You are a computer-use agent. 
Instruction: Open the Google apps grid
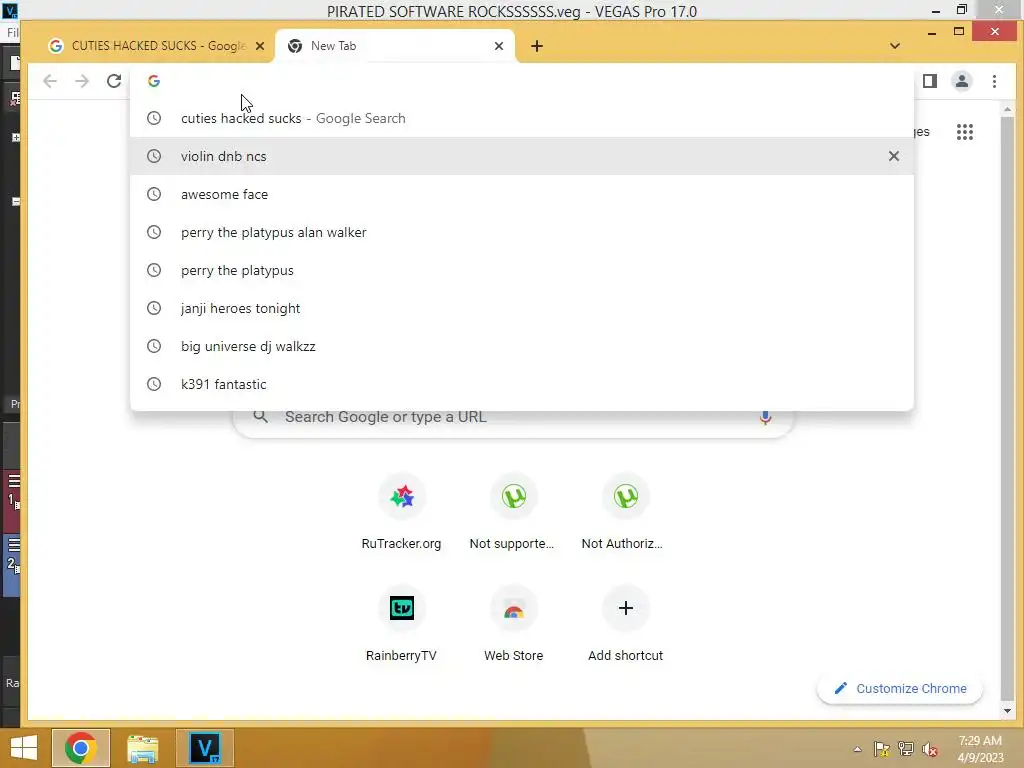(965, 132)
